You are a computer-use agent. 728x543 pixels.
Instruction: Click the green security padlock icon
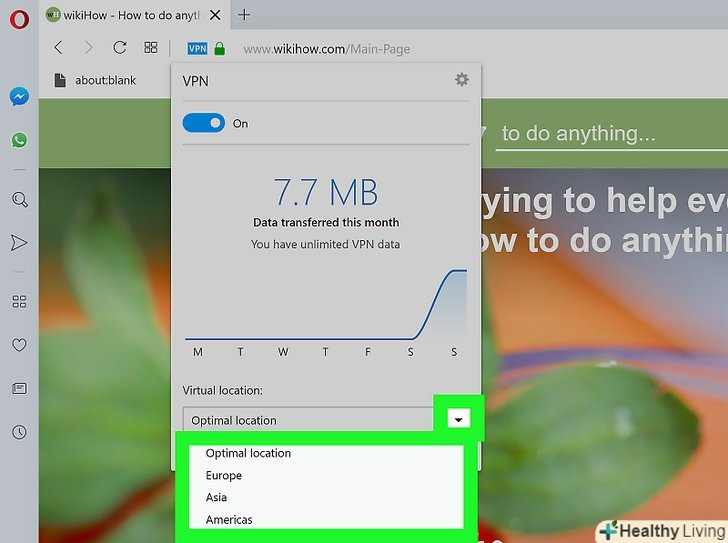(220, 48)
